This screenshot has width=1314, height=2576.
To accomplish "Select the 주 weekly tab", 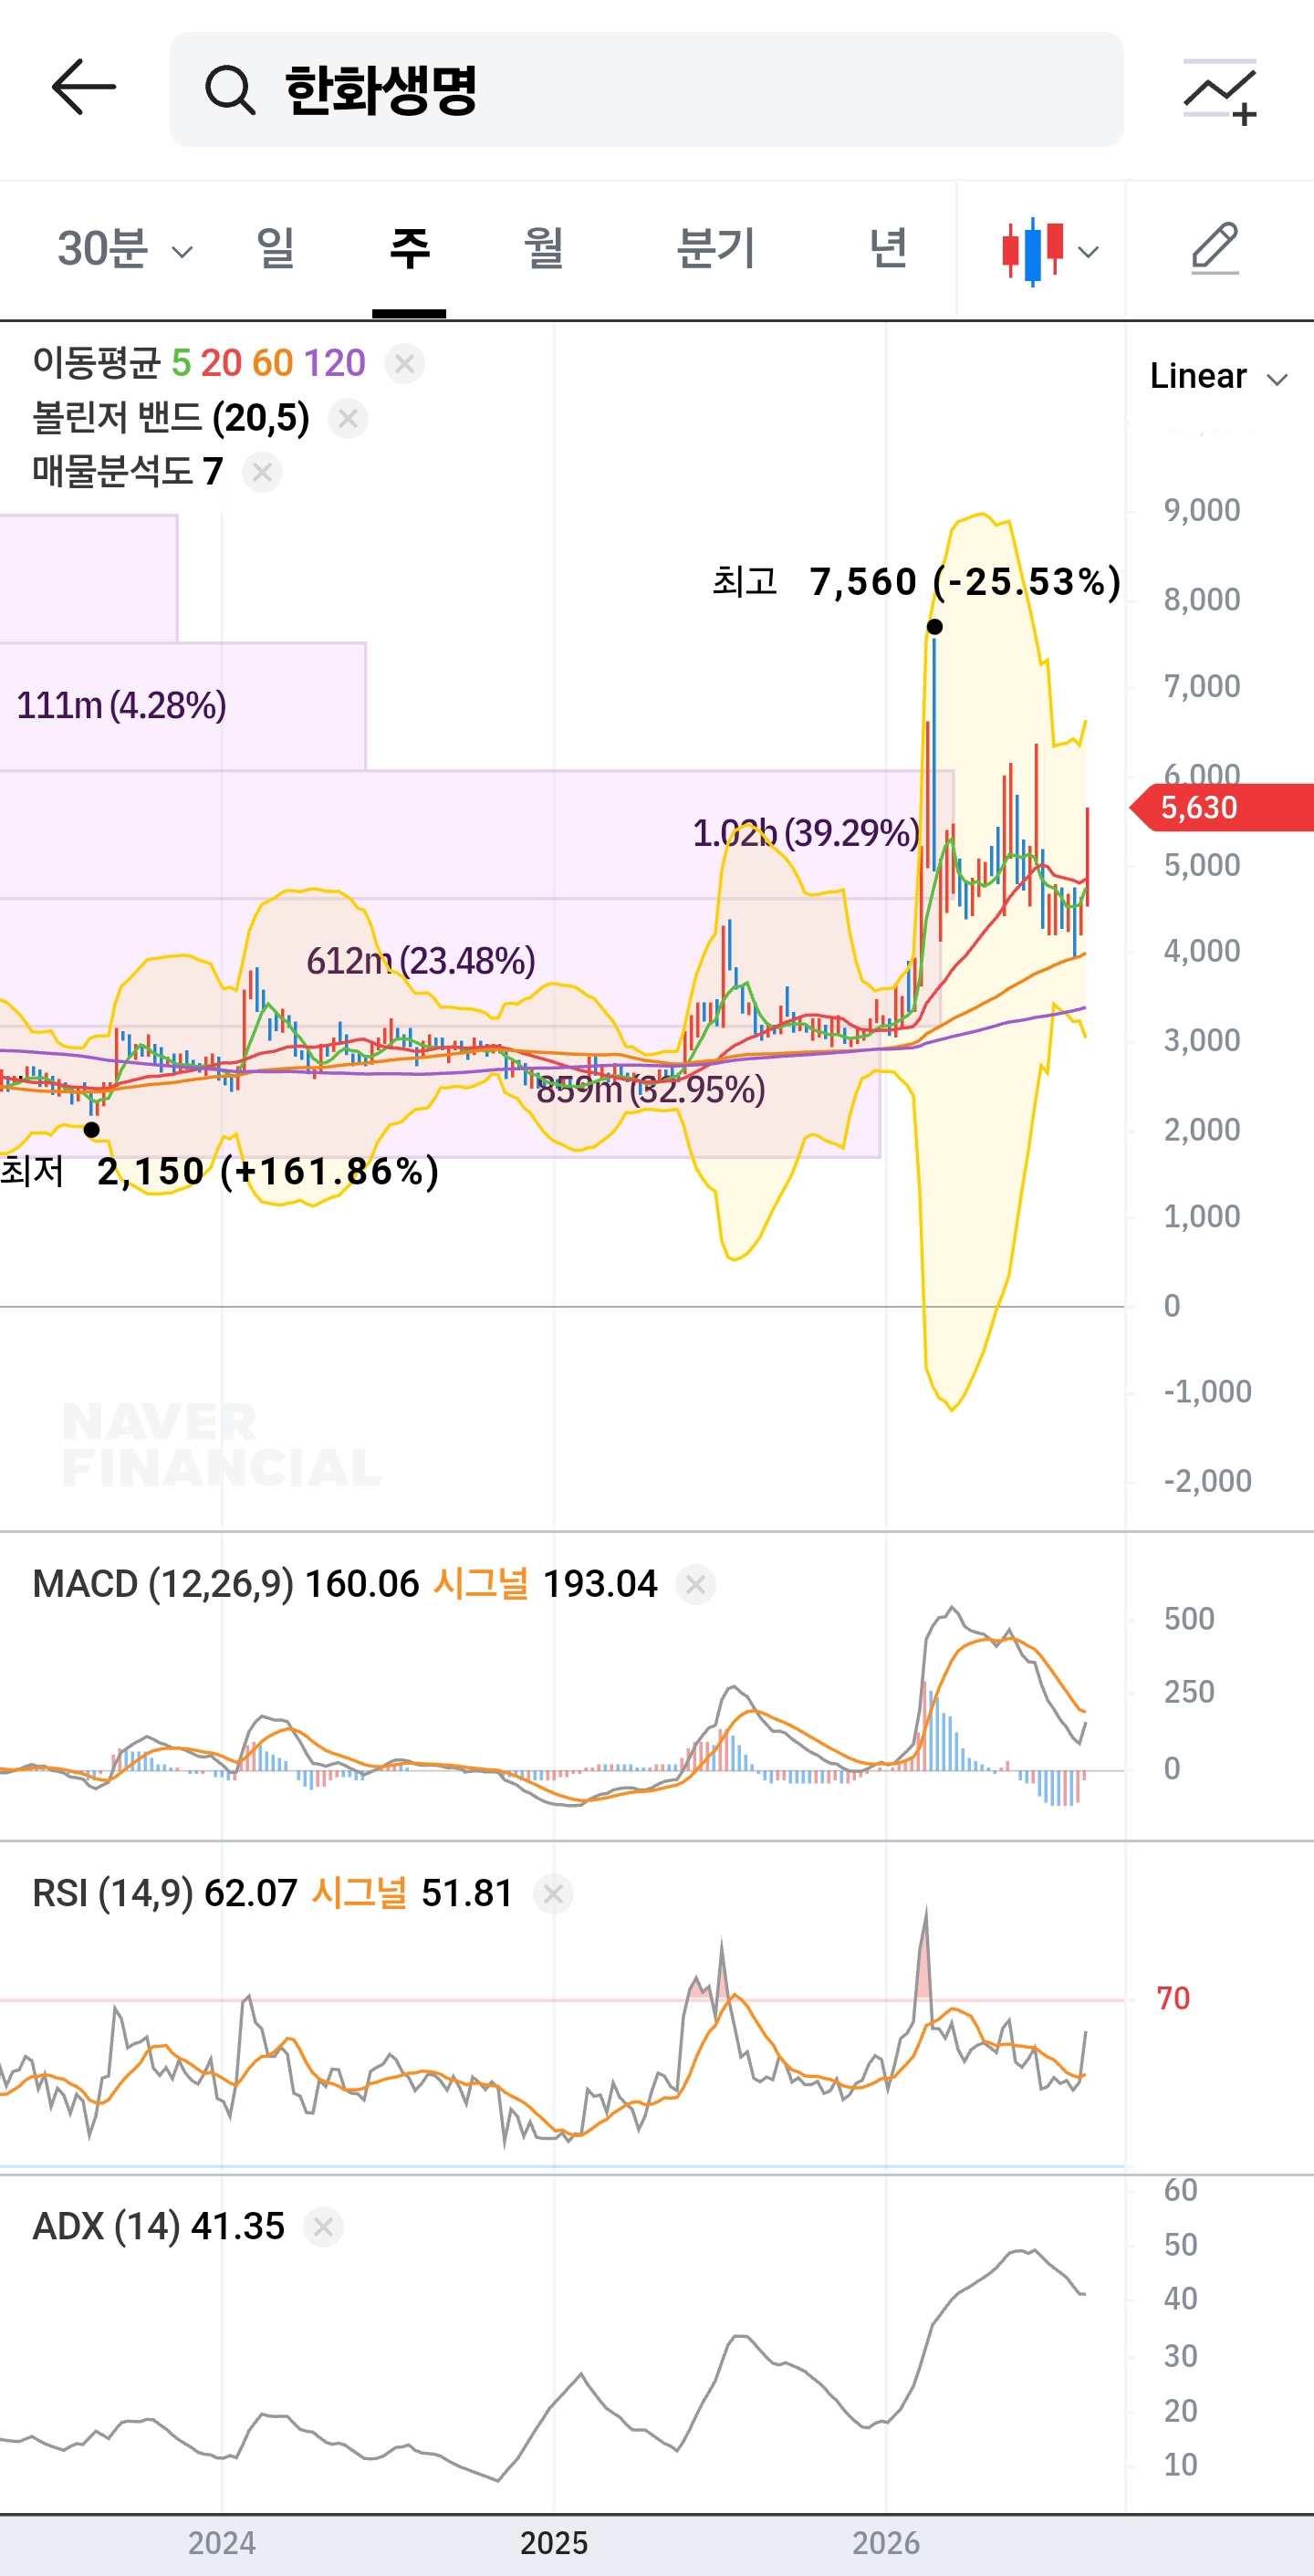I will pyautogui.click(x=409, y=248).
